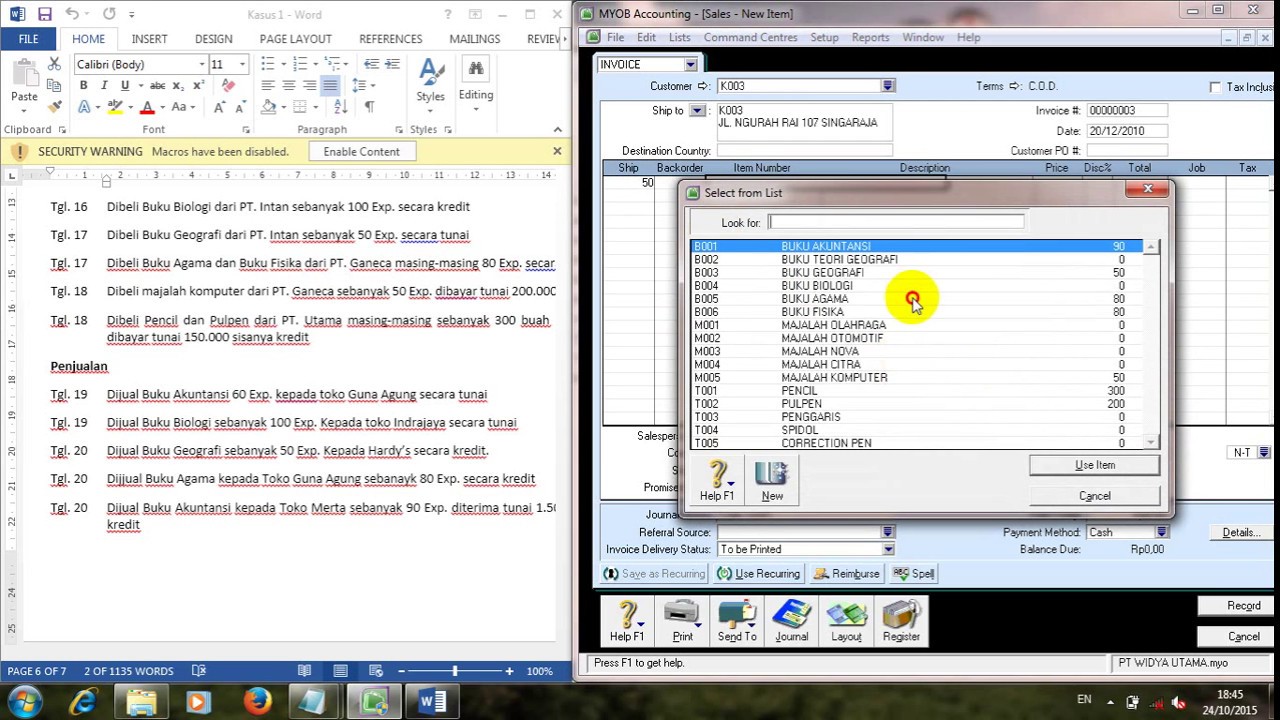Open the MYOB Setup menu
Screen dimensions: 1280x720
(824, 37)
